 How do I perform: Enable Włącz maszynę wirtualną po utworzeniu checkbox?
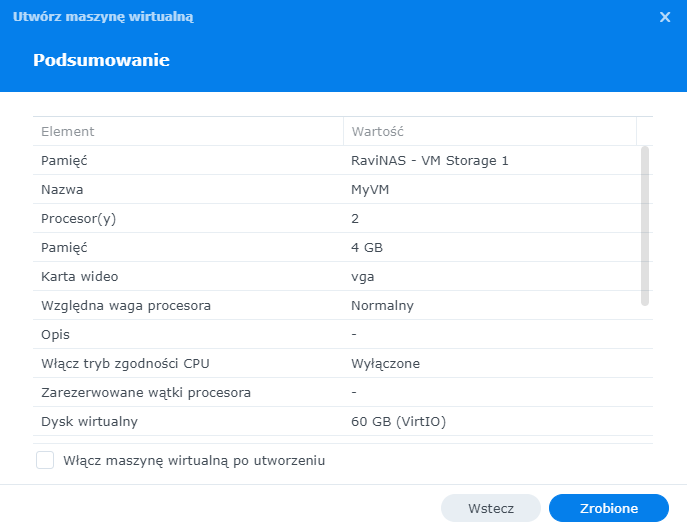pyautogui.click(x=45, y=460)
